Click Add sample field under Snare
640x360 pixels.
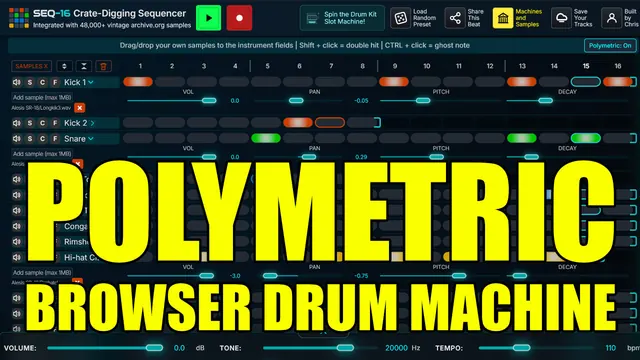pyautogui.click(x=42, y=154)
